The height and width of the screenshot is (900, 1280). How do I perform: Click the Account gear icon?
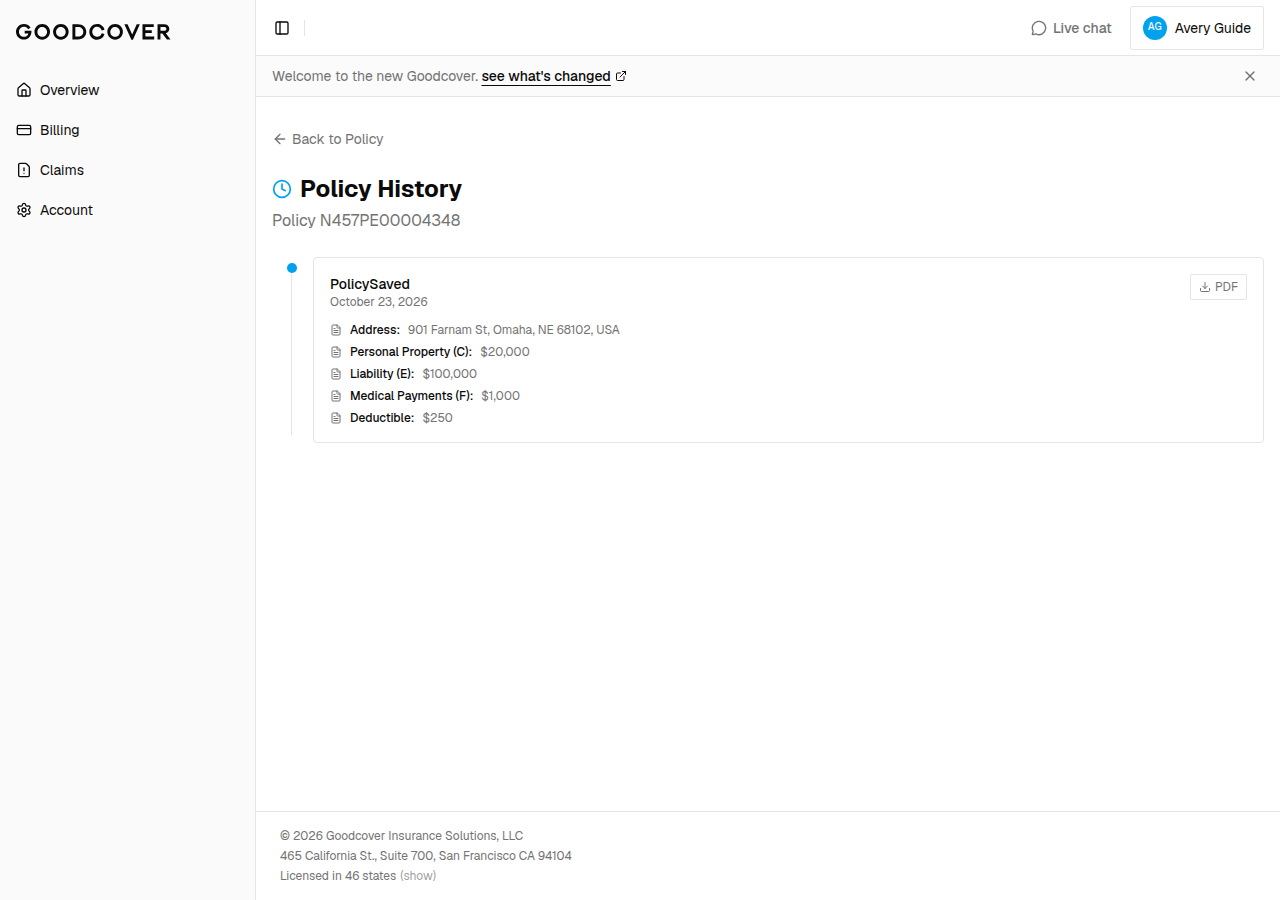coord(24,210)
